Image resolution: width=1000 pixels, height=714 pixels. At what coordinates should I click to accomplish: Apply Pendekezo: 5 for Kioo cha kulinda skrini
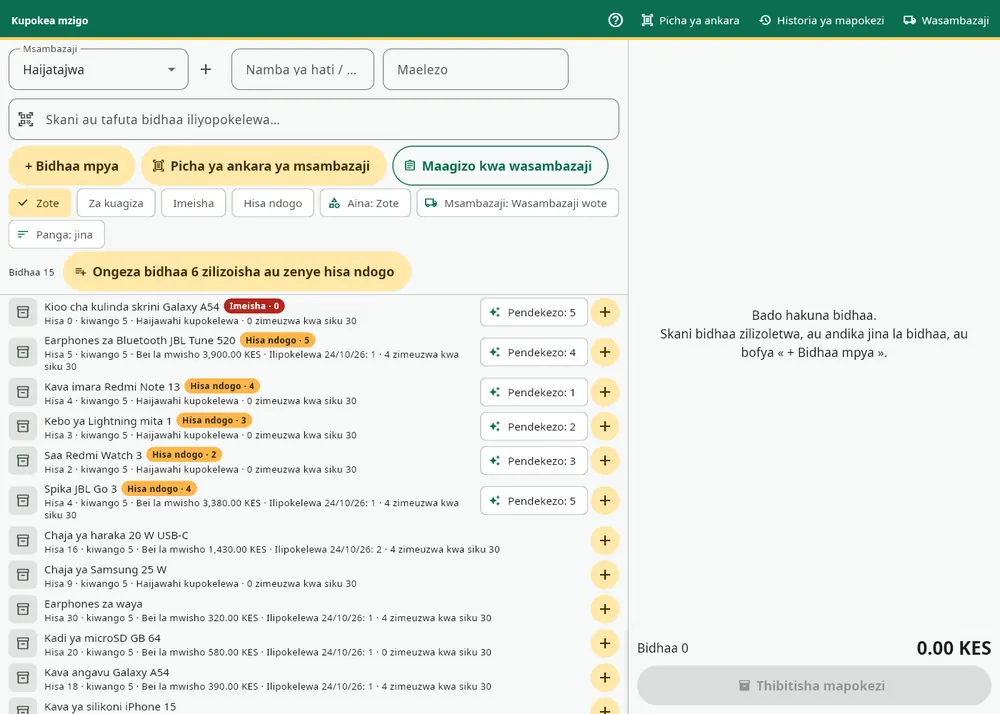534,312
